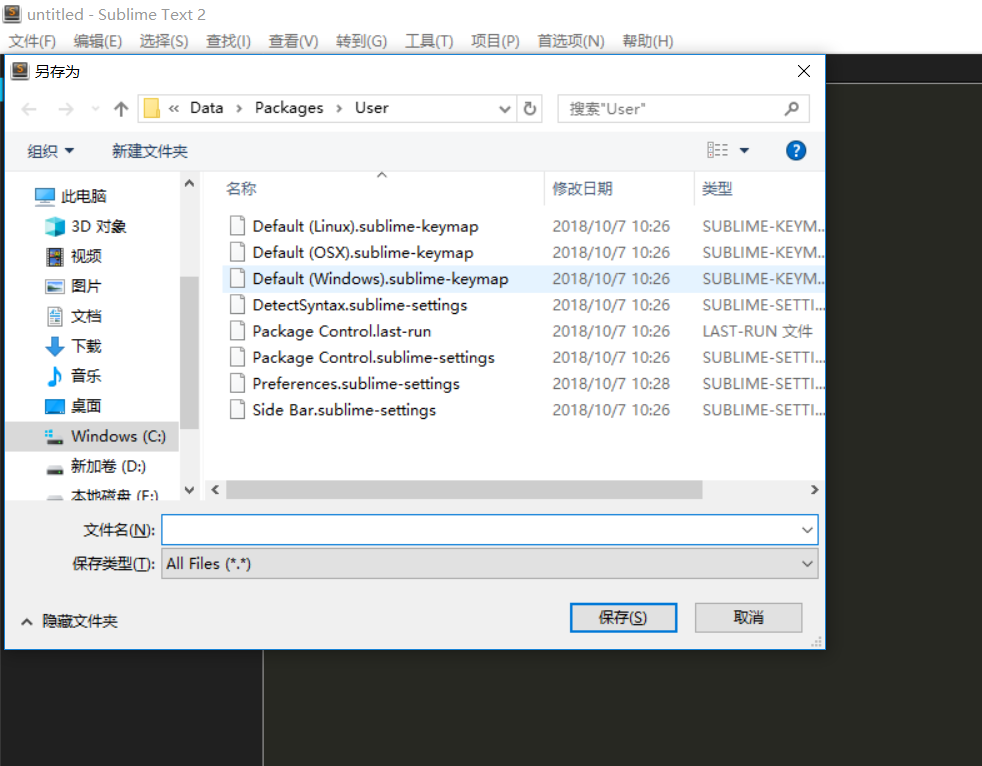Screen dimensions: 982x766
Task: Open the recent locations dropdown arrow
Action: [x=95, y=109]
